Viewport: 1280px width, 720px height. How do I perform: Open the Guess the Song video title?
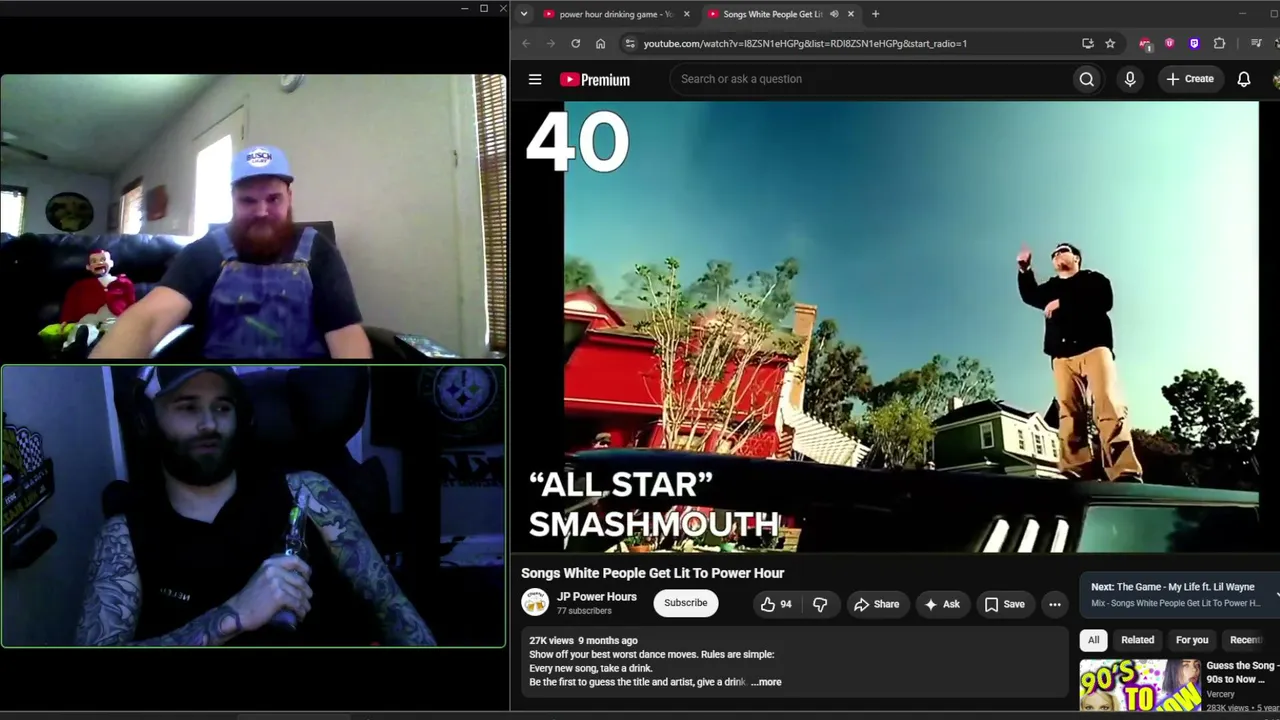(x=1242, y=672)
